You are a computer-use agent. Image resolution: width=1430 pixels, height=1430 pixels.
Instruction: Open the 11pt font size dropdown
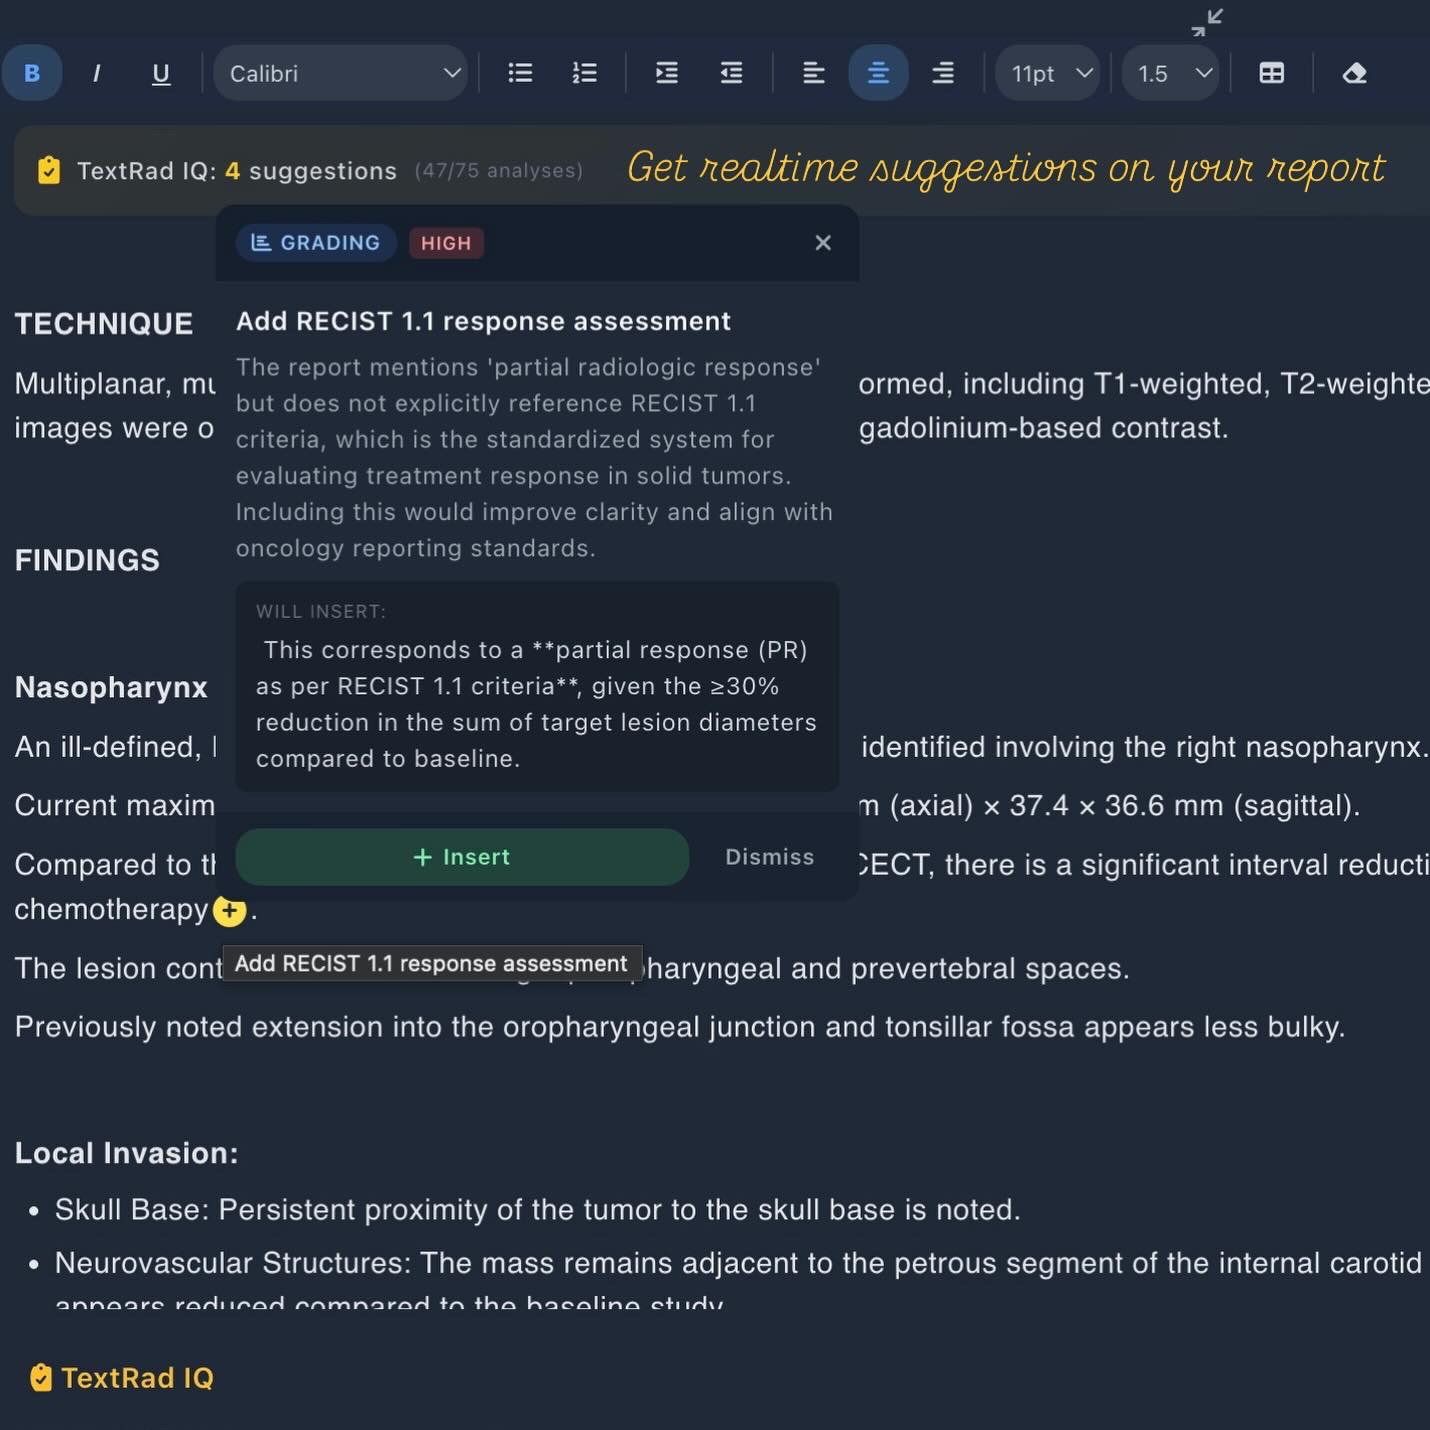1046,72
